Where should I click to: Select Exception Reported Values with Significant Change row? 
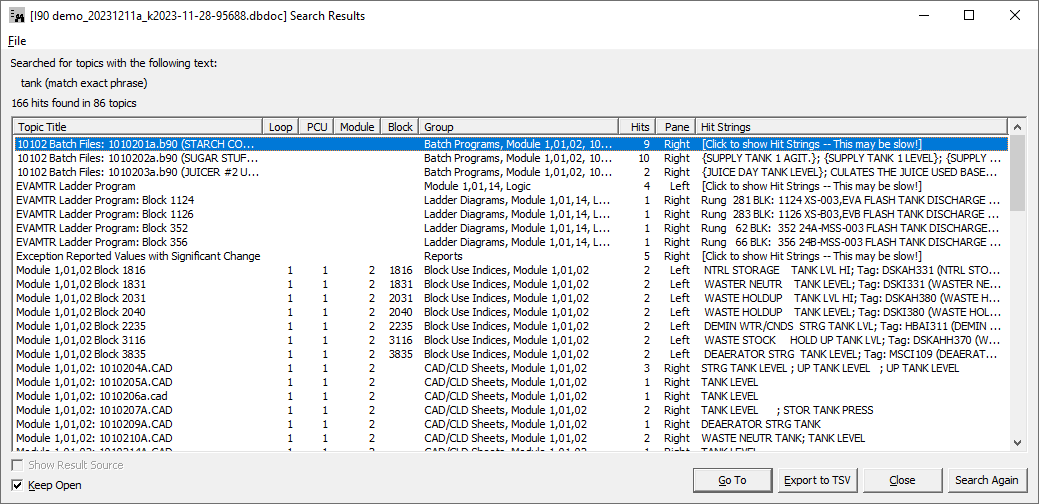pyautogui.click(x=511, y=256)
